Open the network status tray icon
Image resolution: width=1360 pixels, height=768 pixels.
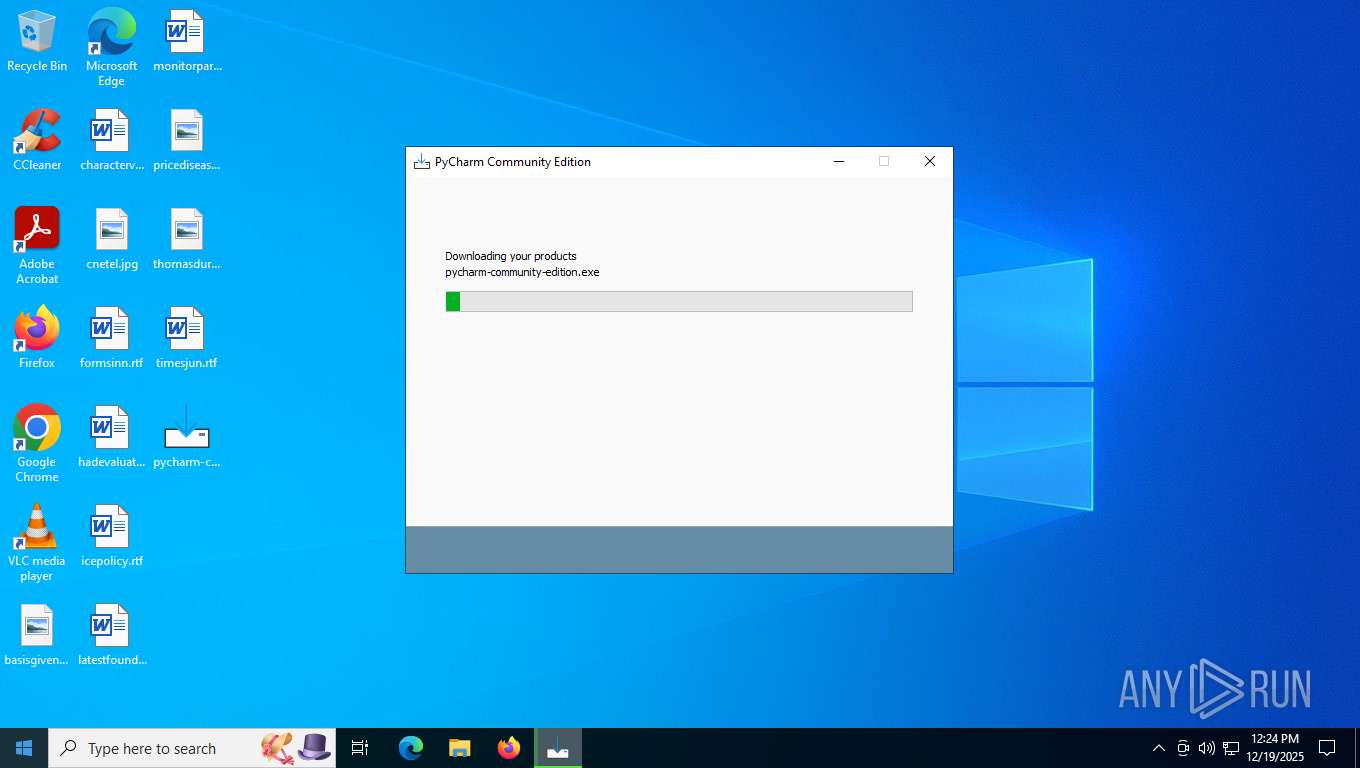tap(1231, 748)
